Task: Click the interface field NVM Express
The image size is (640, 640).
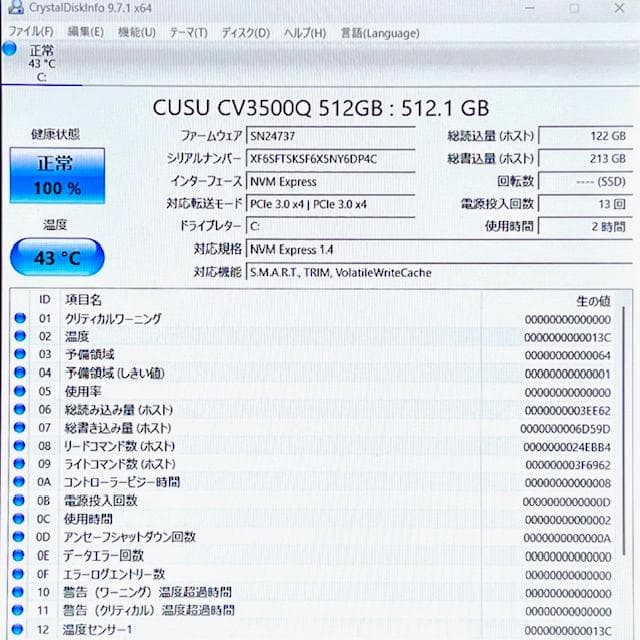Action: pos(331,182)
